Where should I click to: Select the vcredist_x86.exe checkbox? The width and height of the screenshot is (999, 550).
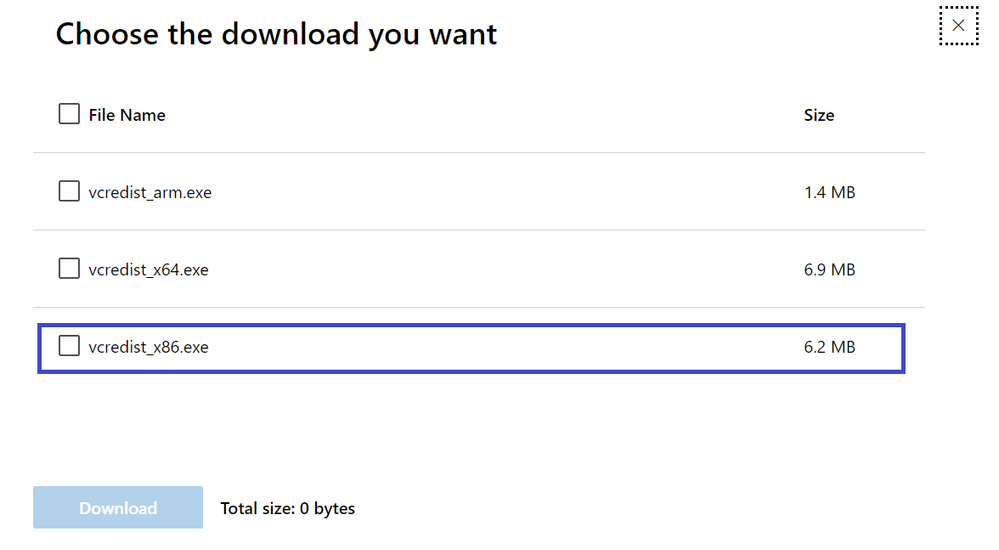pyautogui.click(x=69, y=346)
